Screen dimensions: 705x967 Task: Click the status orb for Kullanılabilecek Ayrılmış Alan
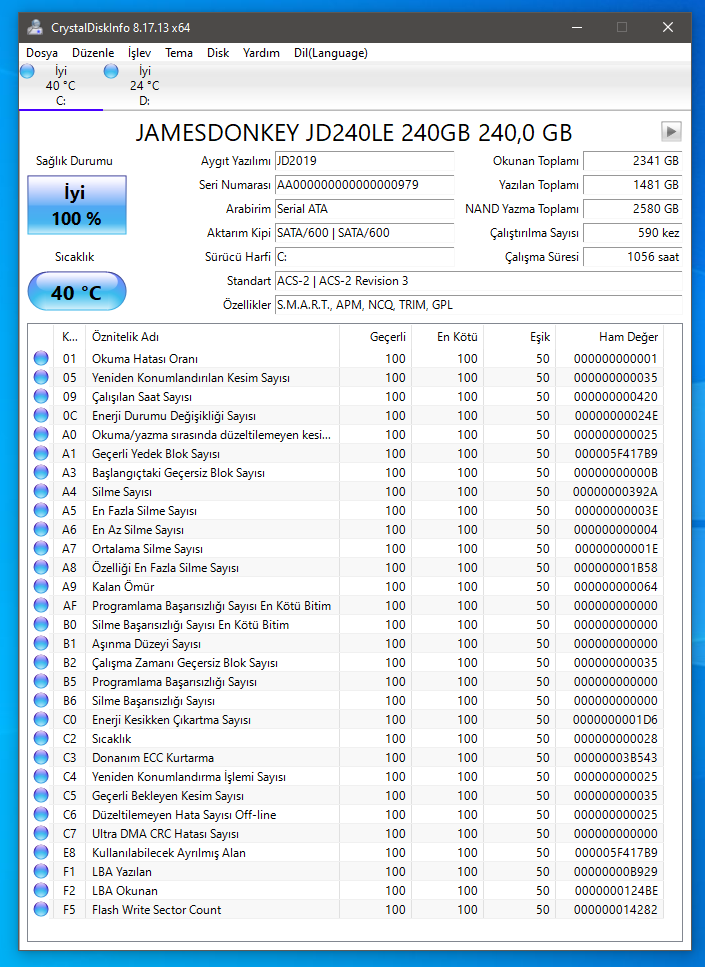41,852
